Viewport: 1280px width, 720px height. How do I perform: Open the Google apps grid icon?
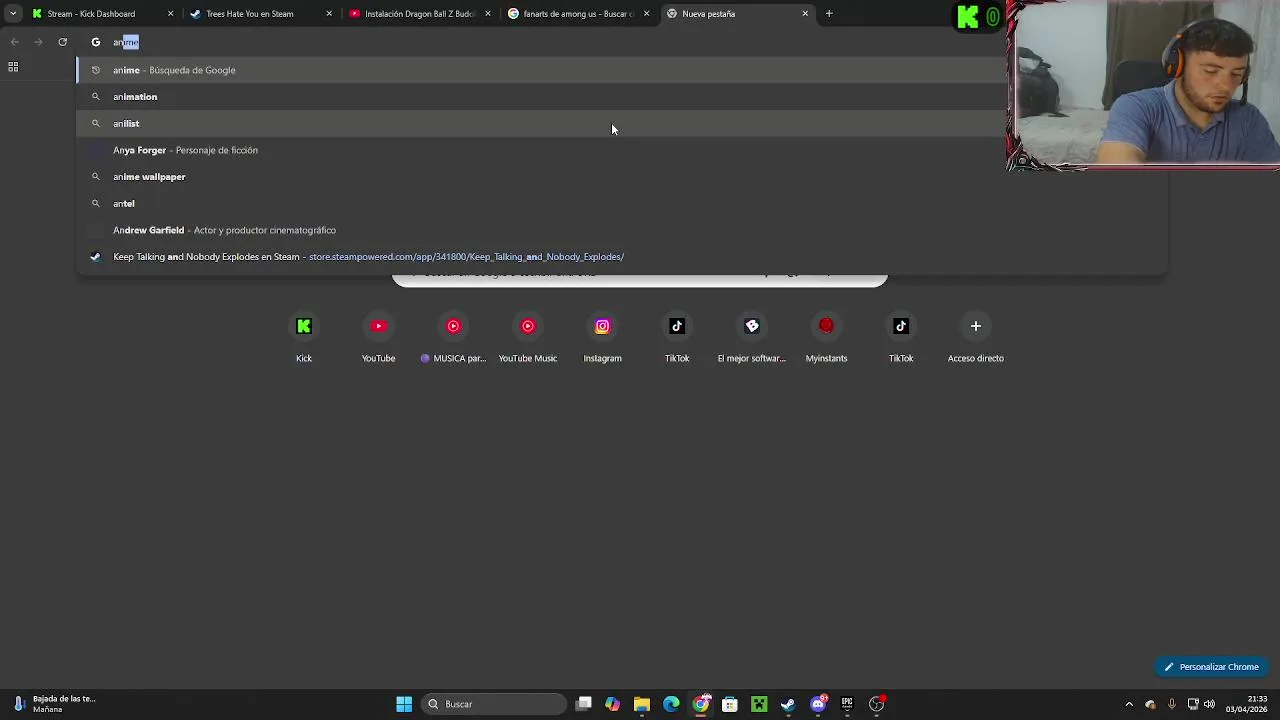[x=13, y=67]
